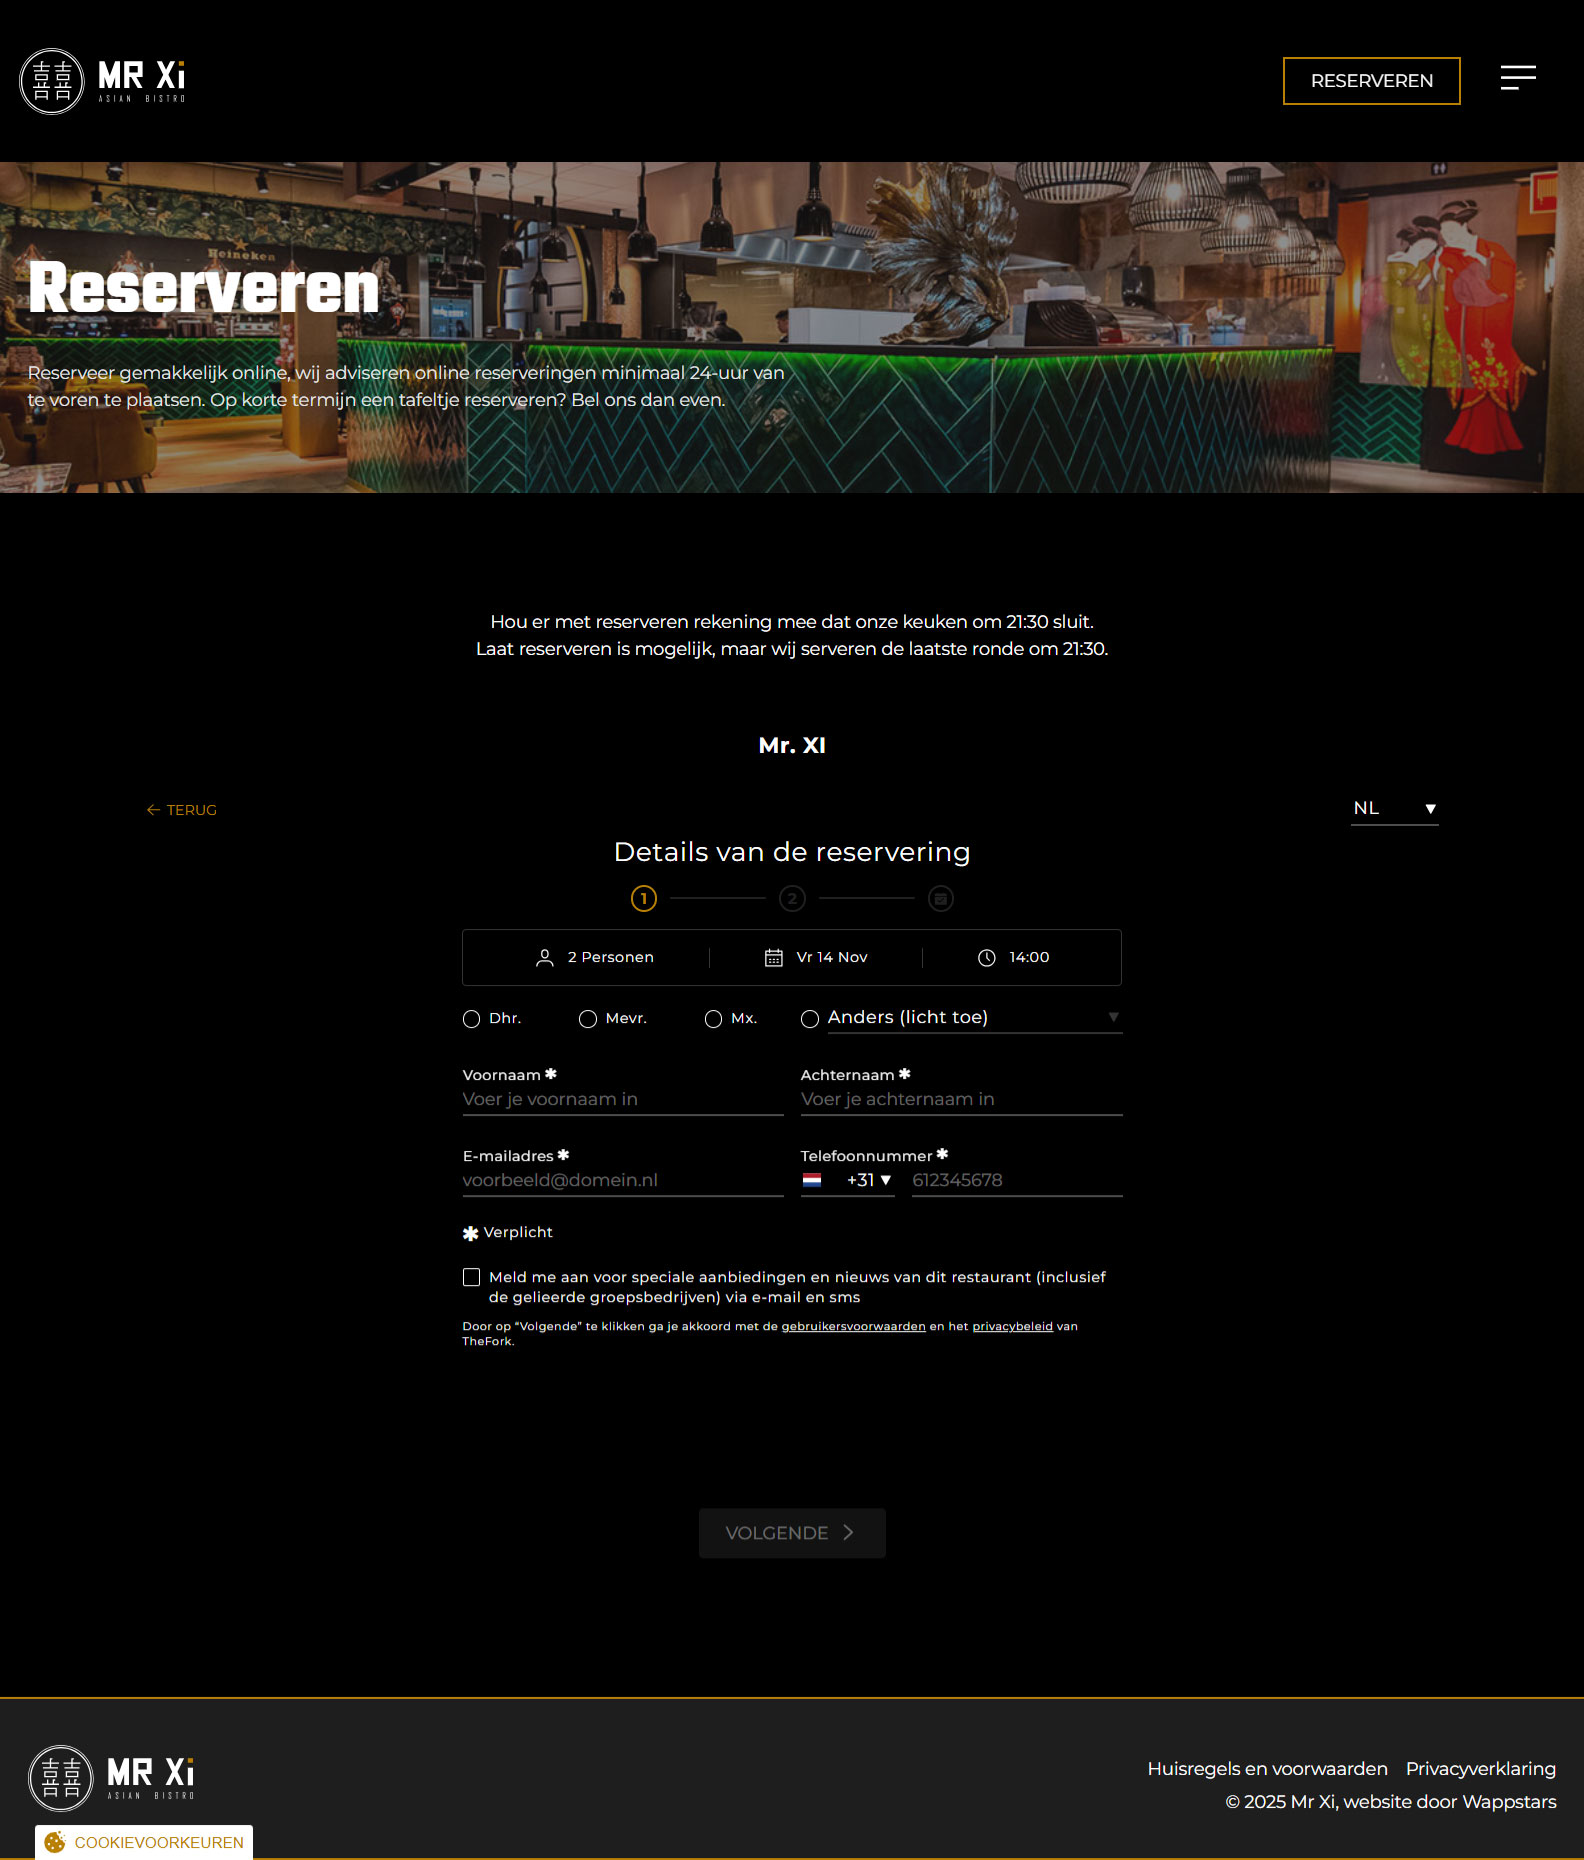Open Huisregels en voorwaarden footer link
The image size is (1584, 1860).
pos(1267,1769)
